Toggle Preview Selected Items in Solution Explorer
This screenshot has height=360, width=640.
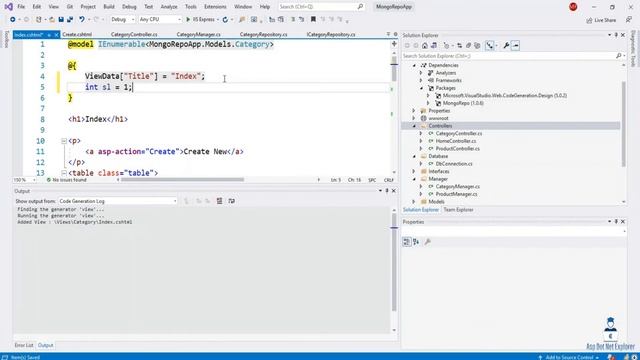coord(516,46)
